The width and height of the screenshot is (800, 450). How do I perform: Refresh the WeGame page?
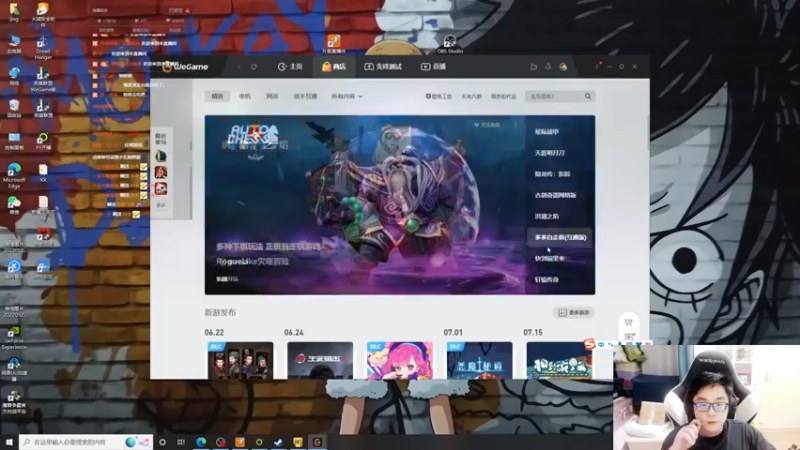coord(254,67)
